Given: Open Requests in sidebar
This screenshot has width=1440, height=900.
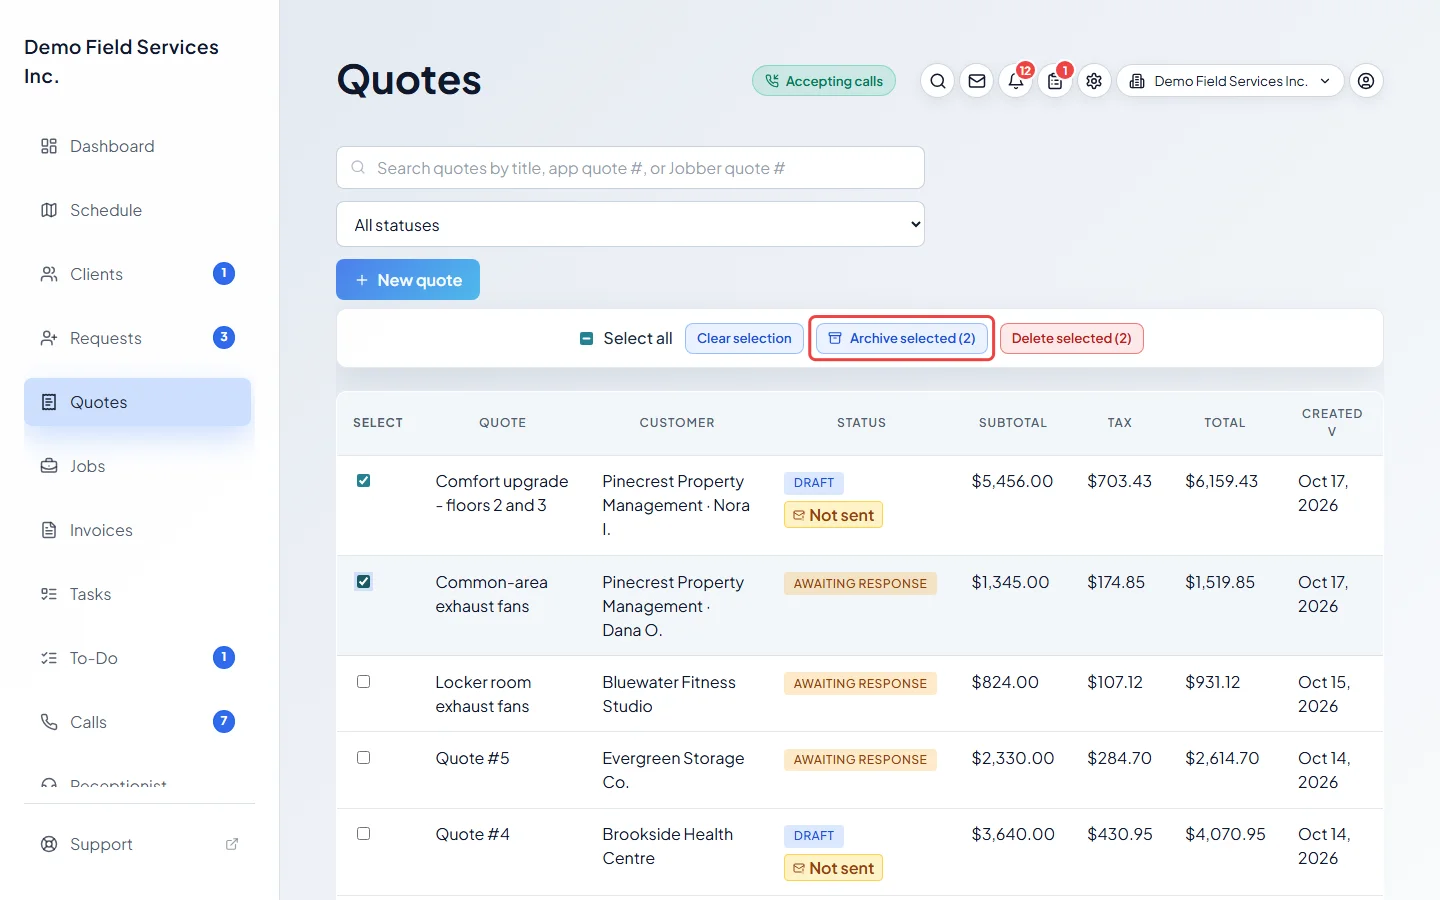Looking at the screenshot, I should click(137, 338).
